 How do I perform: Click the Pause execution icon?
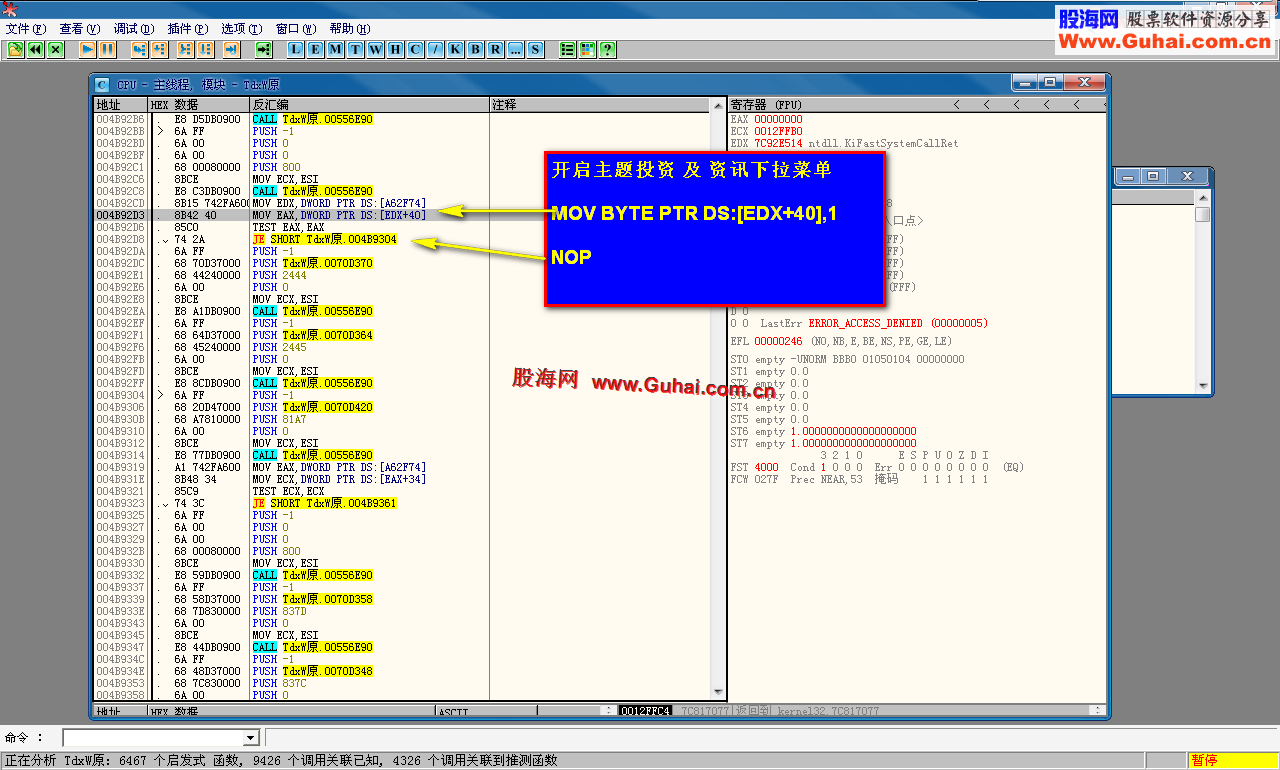point(108,49)
